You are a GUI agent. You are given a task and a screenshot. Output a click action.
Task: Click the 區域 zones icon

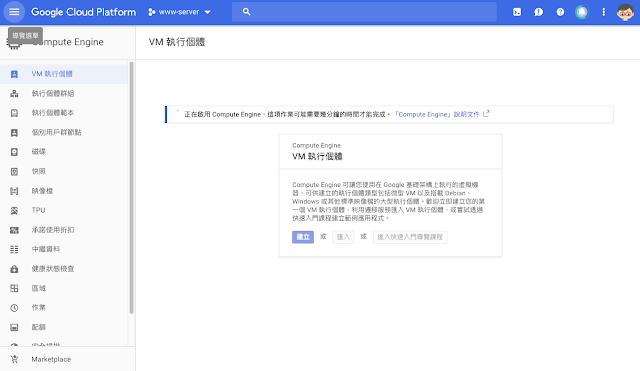(14, 289)
